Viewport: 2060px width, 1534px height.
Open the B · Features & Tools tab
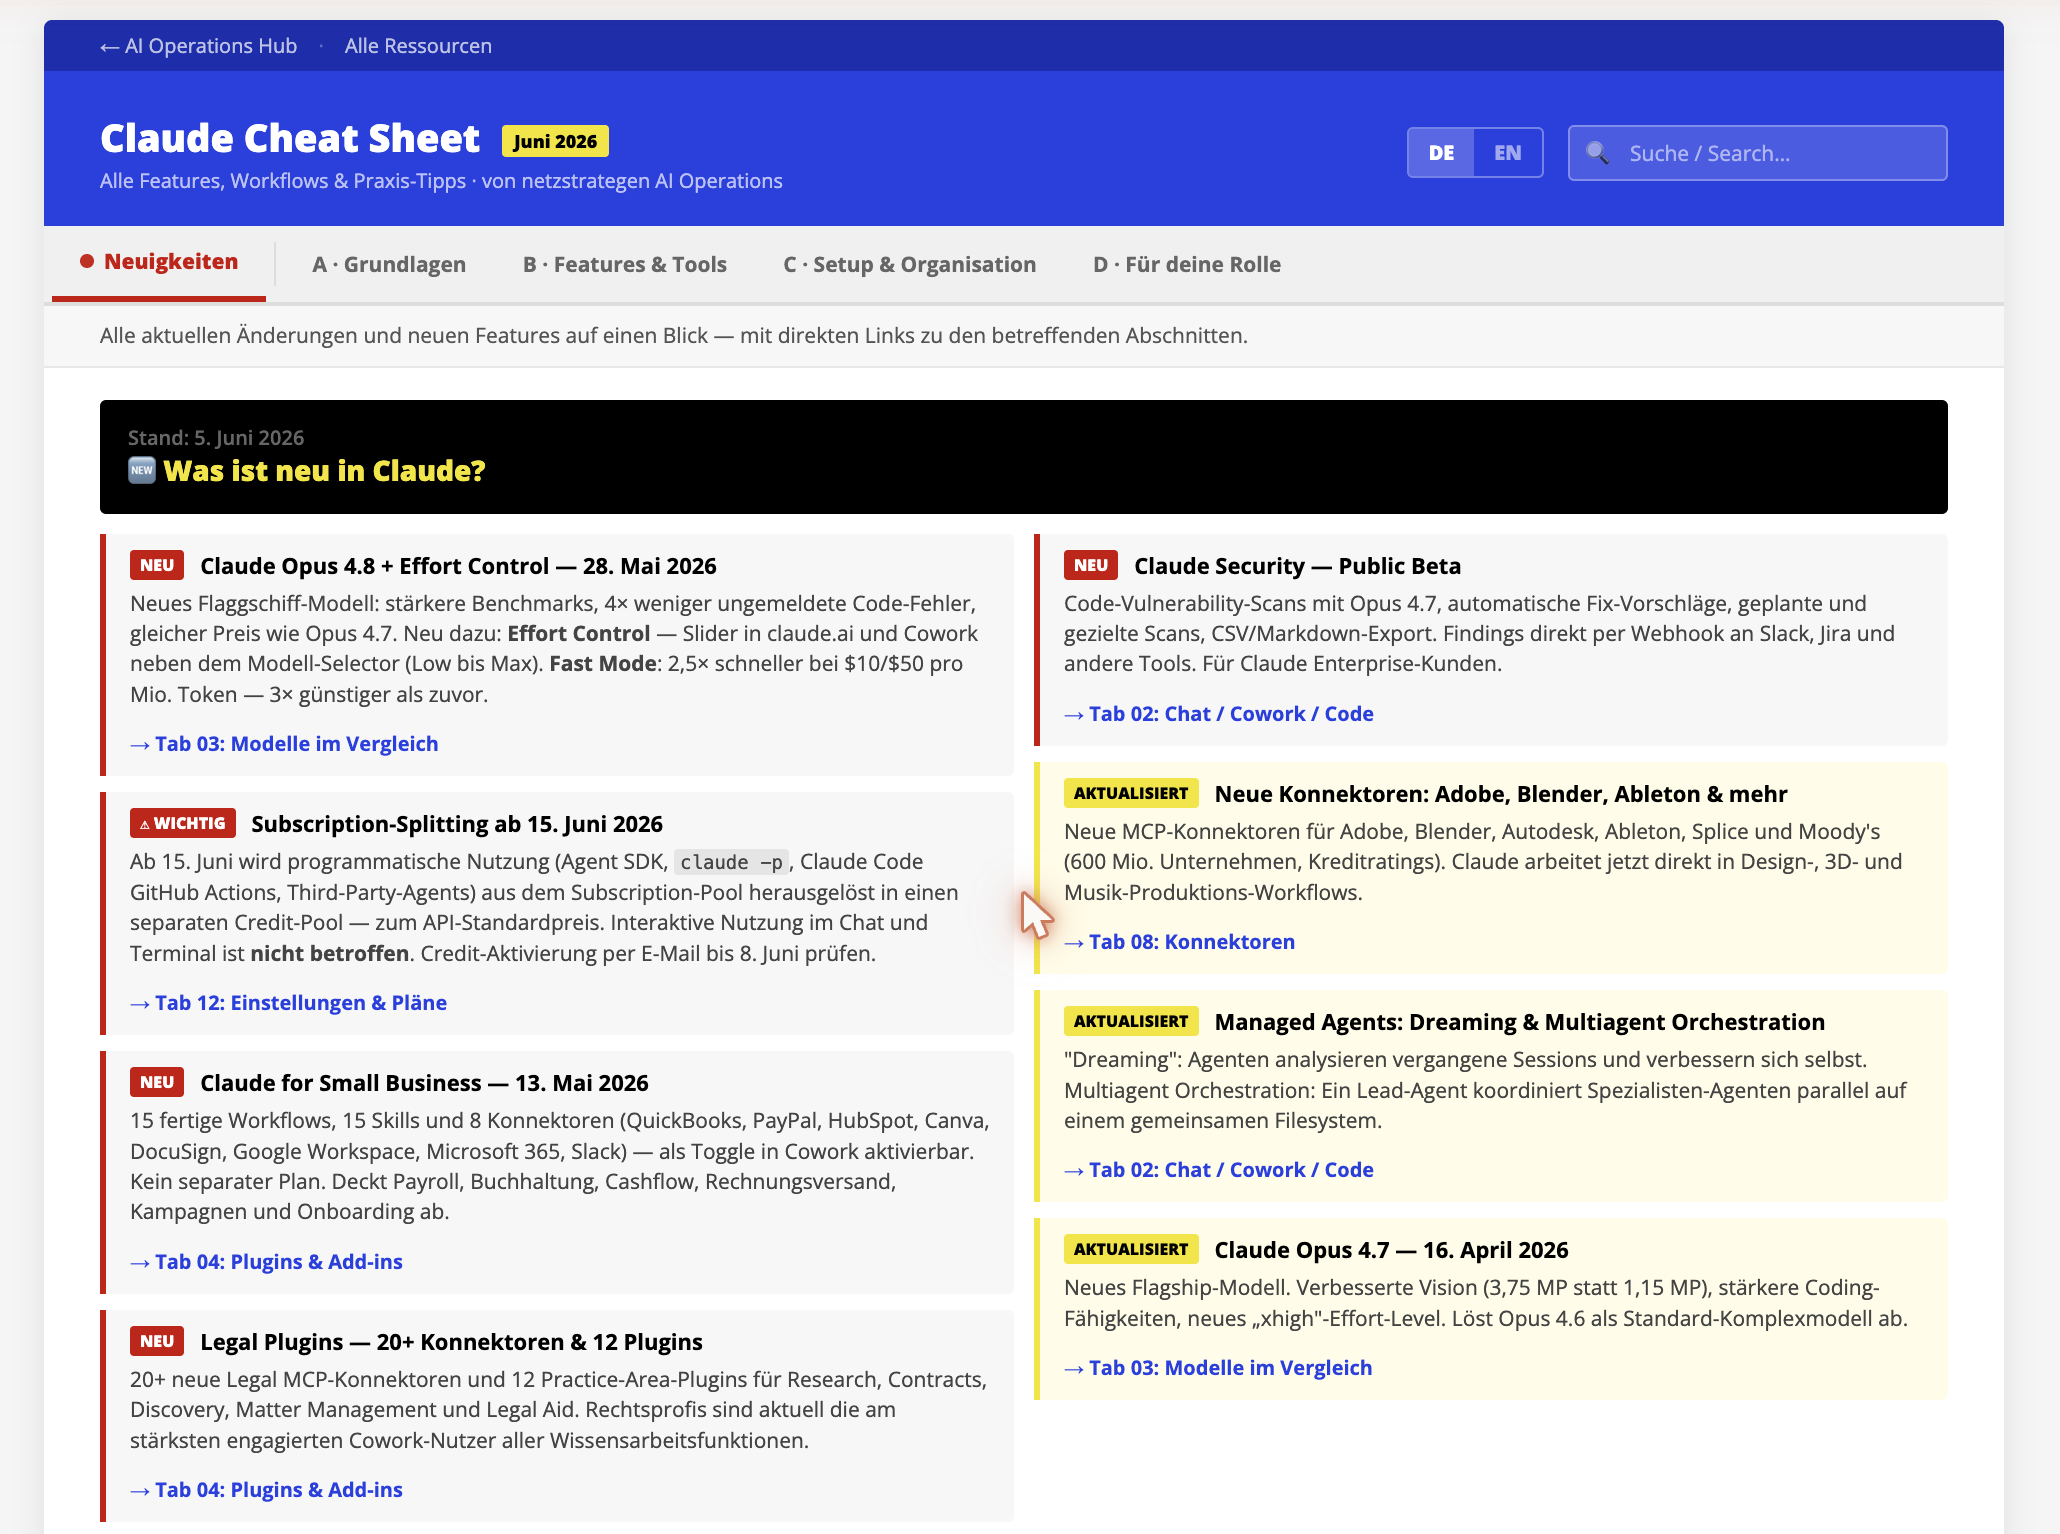625,265
